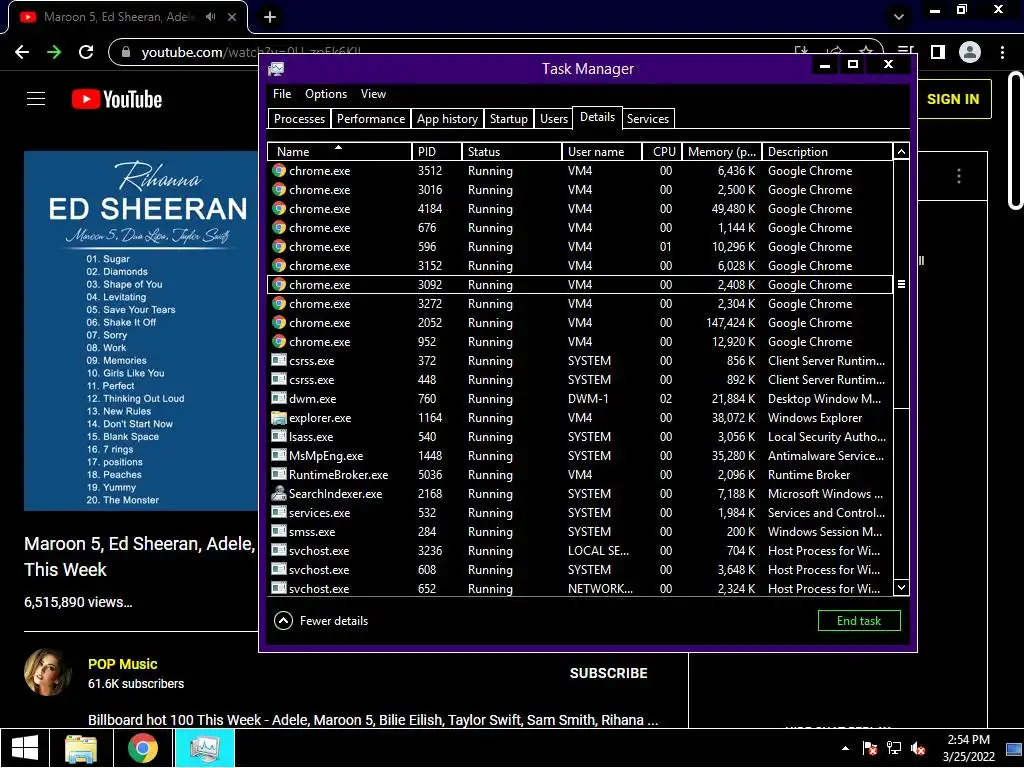Open the POP Music channel link

pos(123,664)
